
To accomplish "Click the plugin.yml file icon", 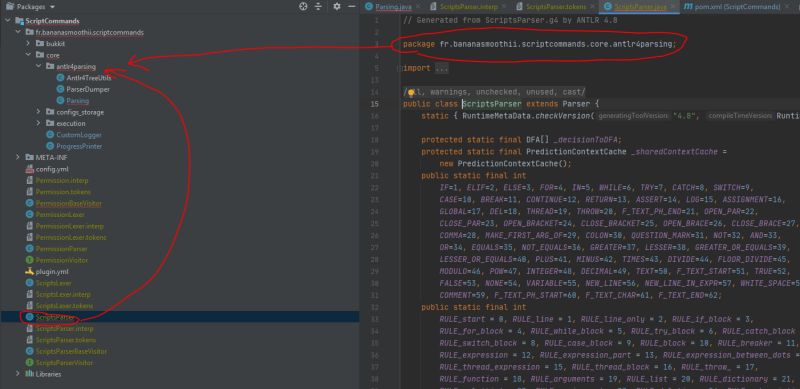I will click(30, 272).
